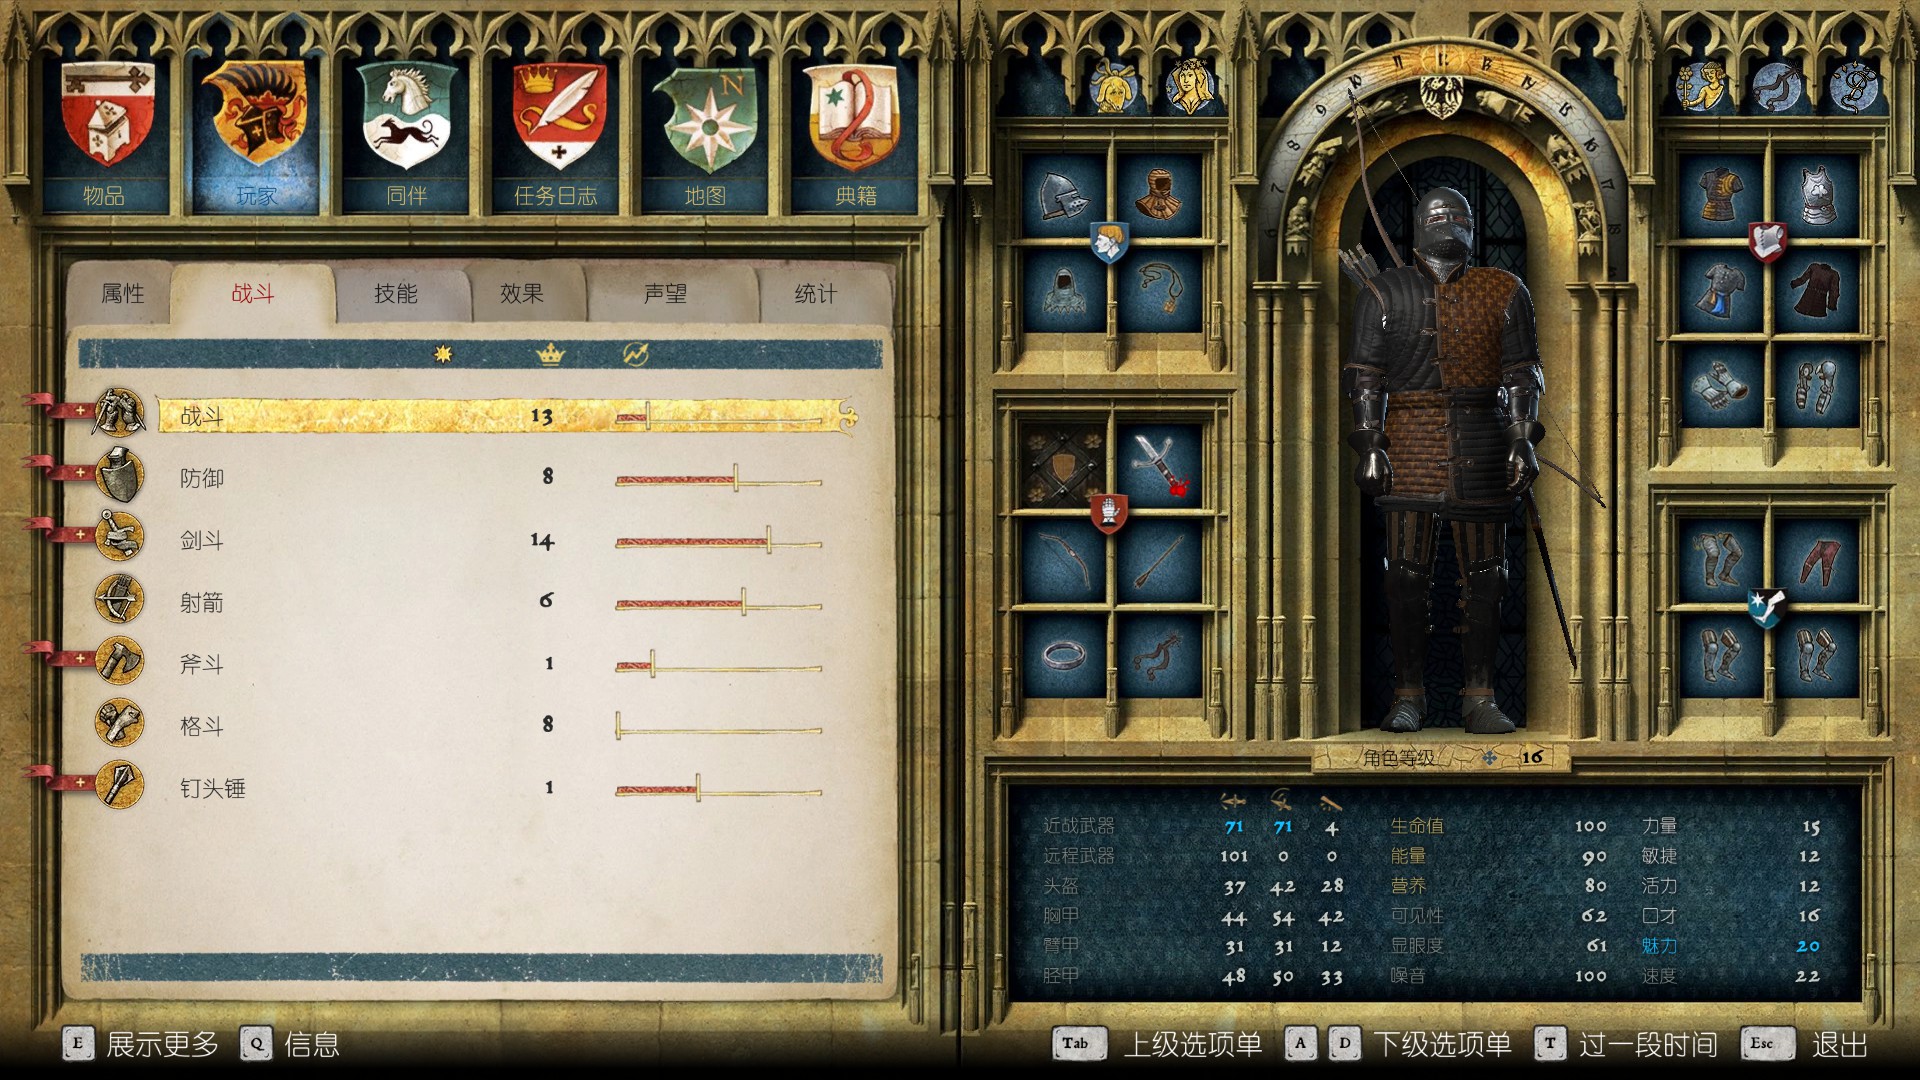Select the equipped bow slot
The width and height of the screenshot is (1920, 1080).
[x=1064, y=560]
